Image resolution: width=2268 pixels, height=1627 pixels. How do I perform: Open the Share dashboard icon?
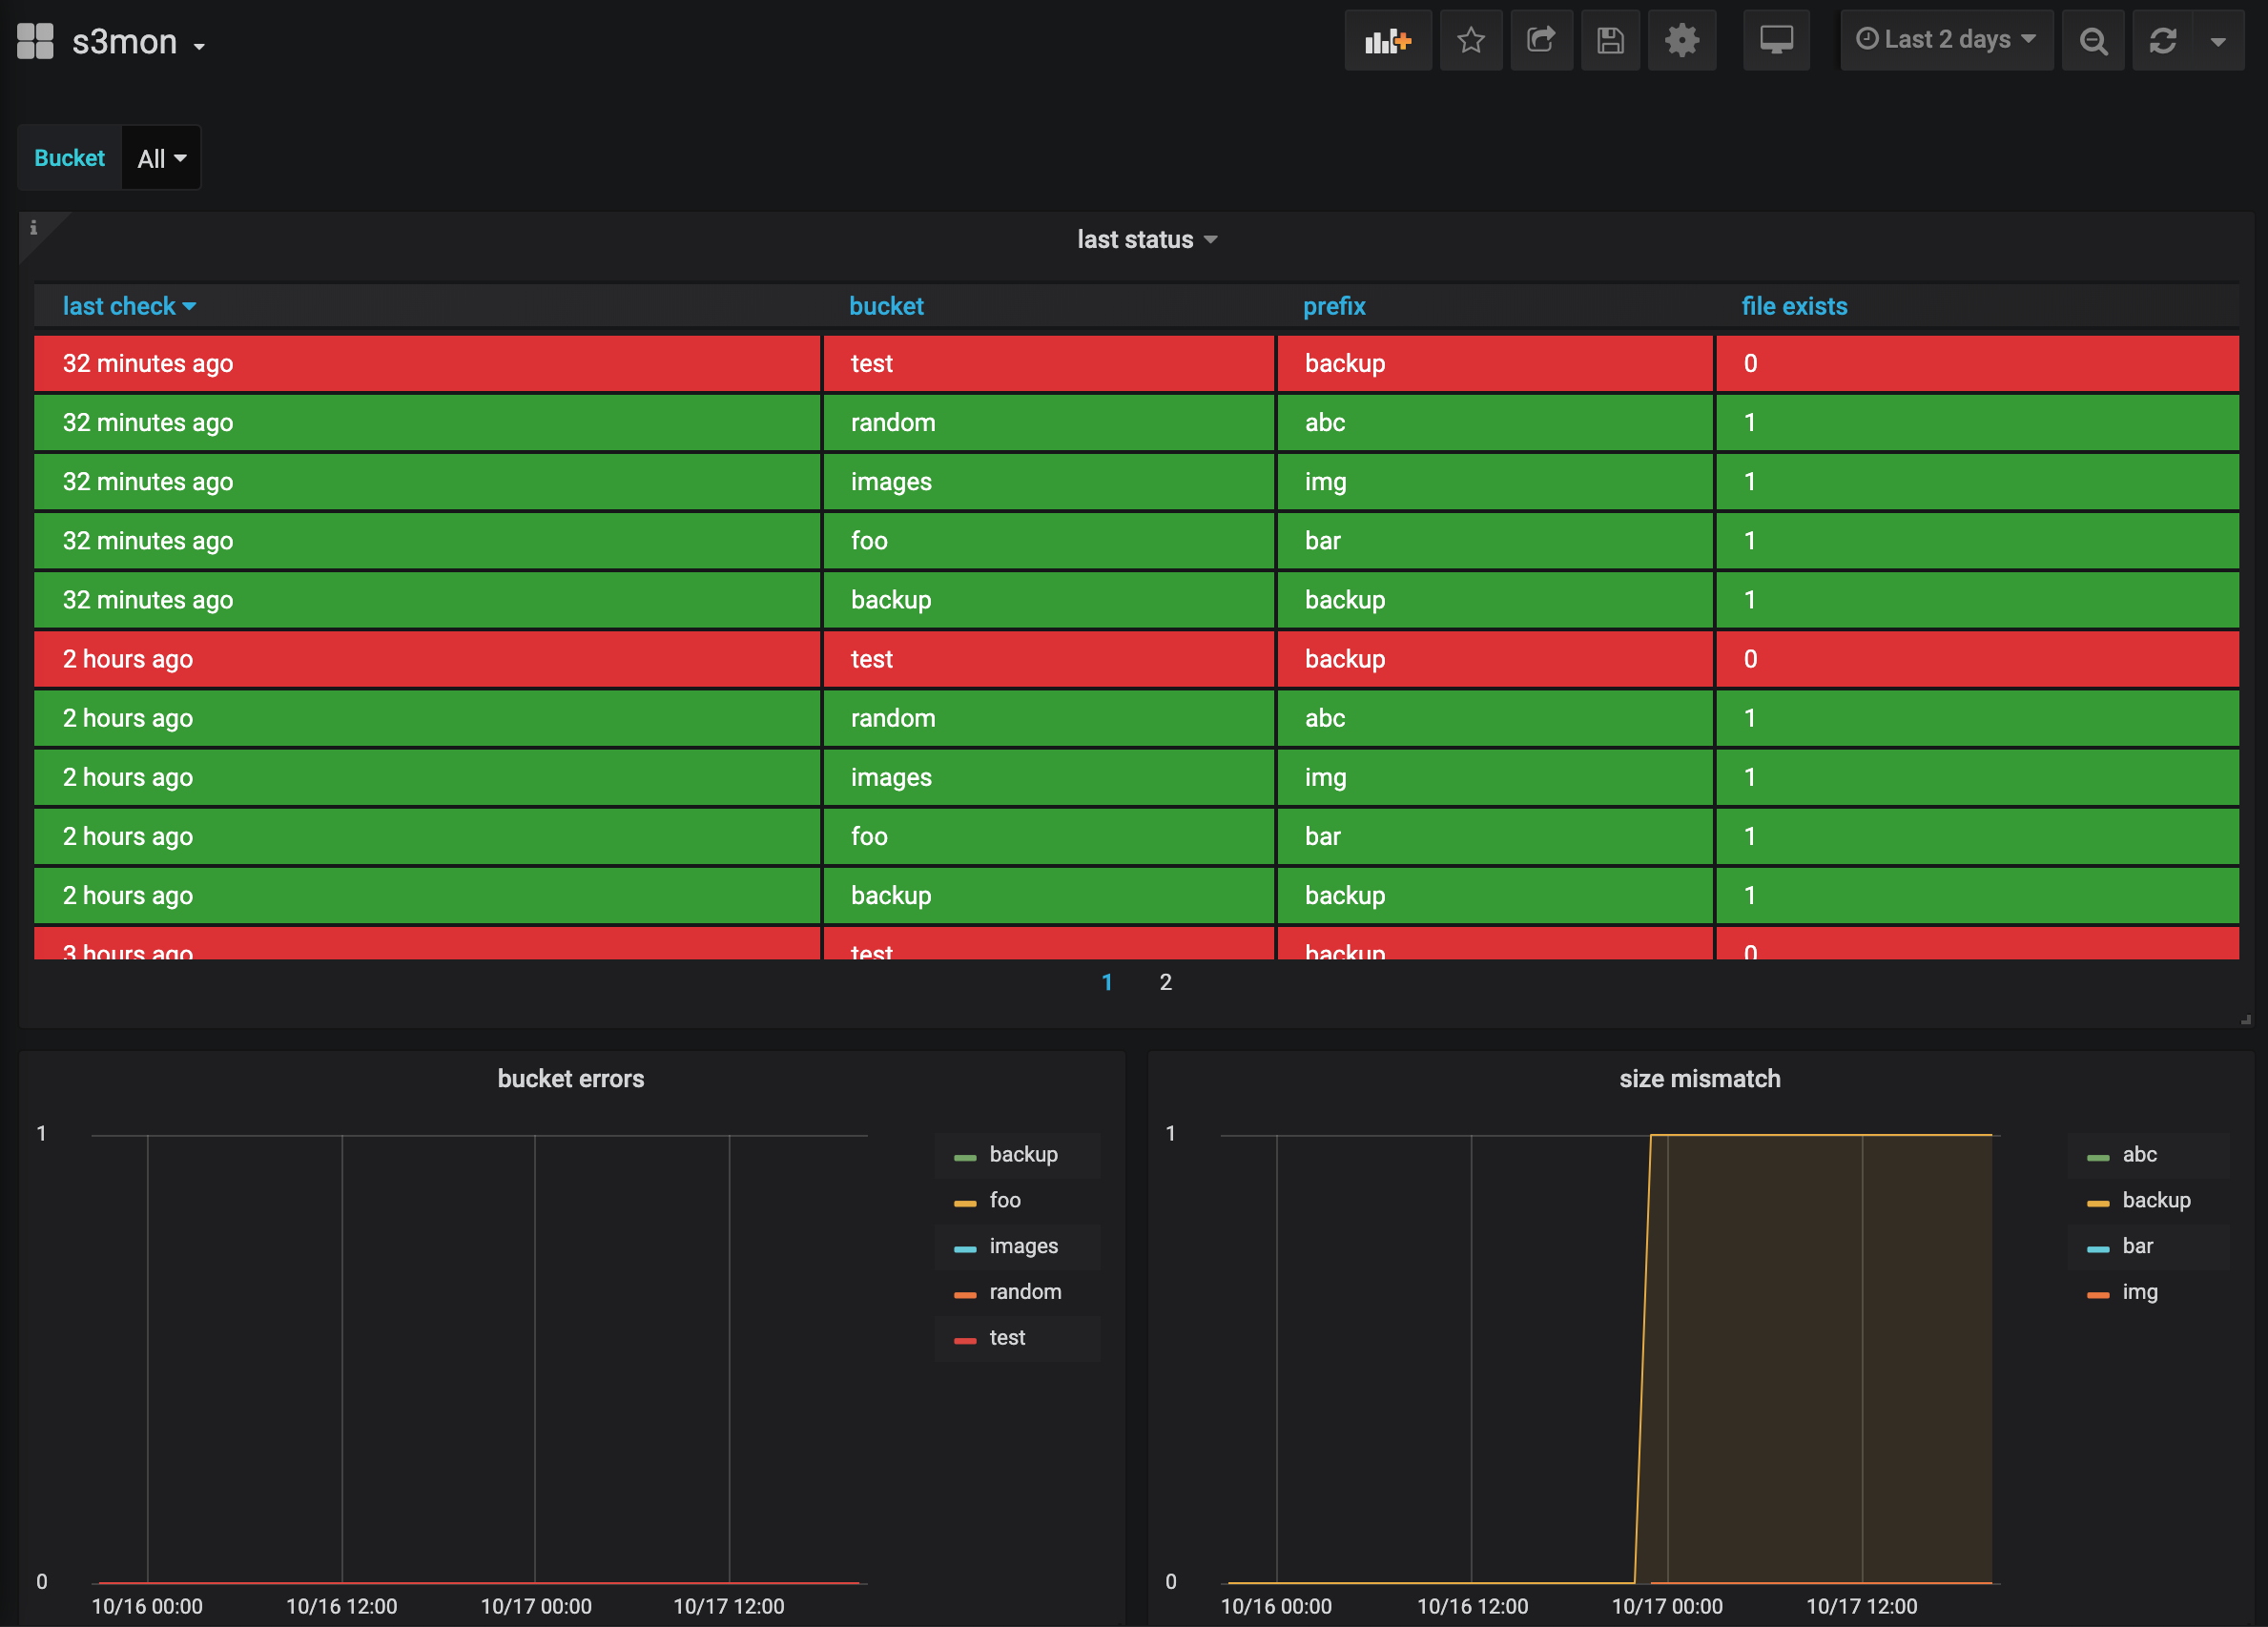pos(1540,41)
